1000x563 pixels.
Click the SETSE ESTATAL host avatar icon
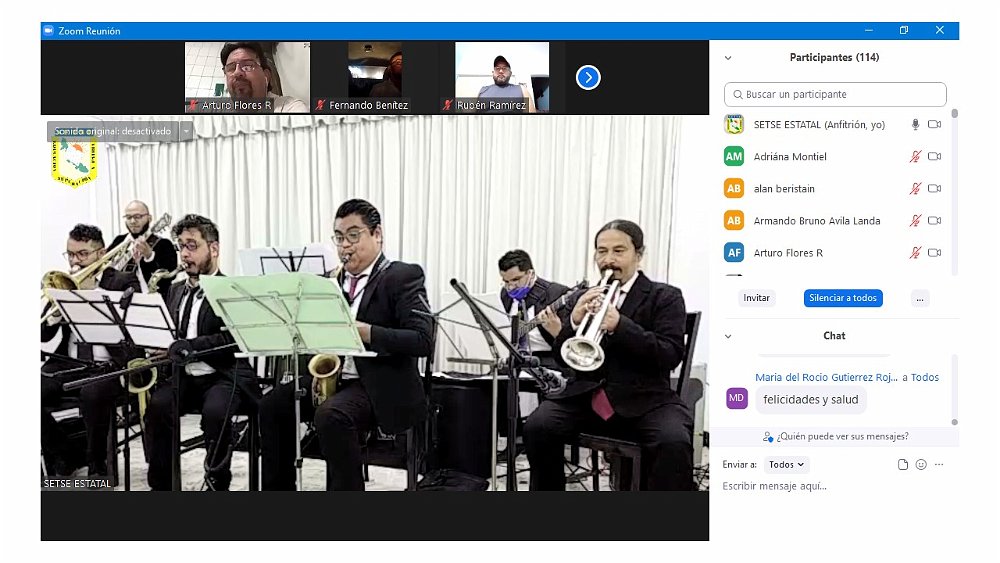pos(734,125)
